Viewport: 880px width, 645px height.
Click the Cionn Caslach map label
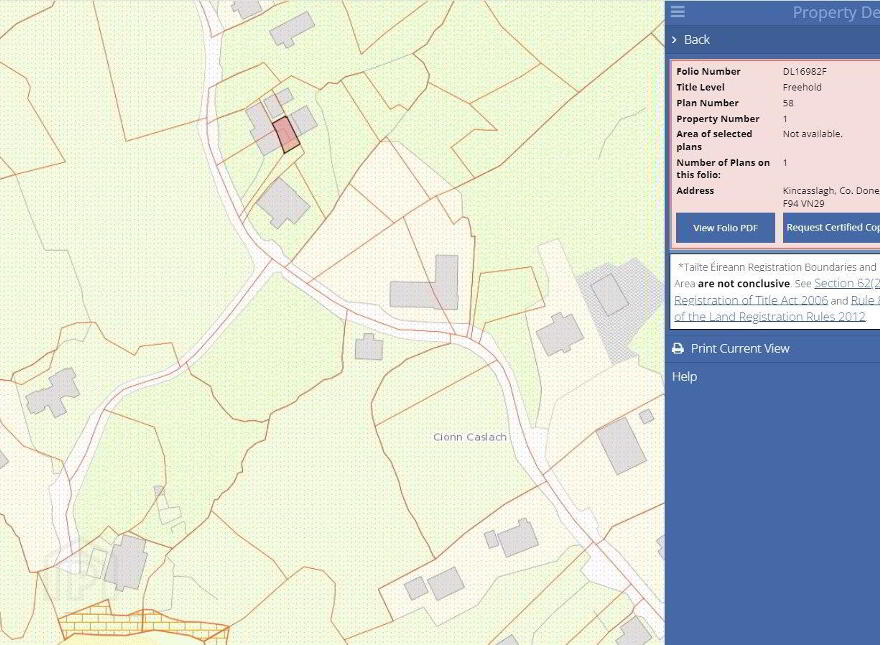470,437
